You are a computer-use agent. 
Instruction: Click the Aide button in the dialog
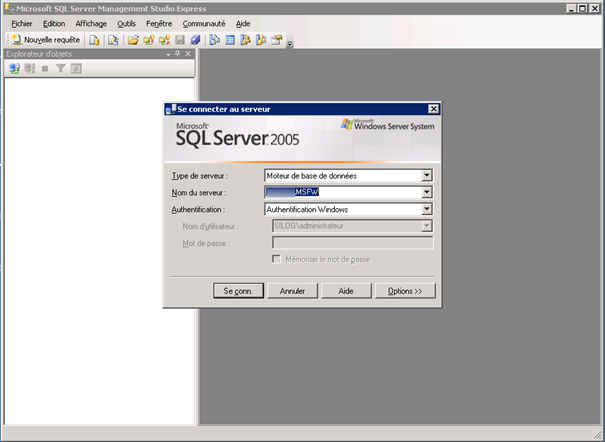click(346, 291)
